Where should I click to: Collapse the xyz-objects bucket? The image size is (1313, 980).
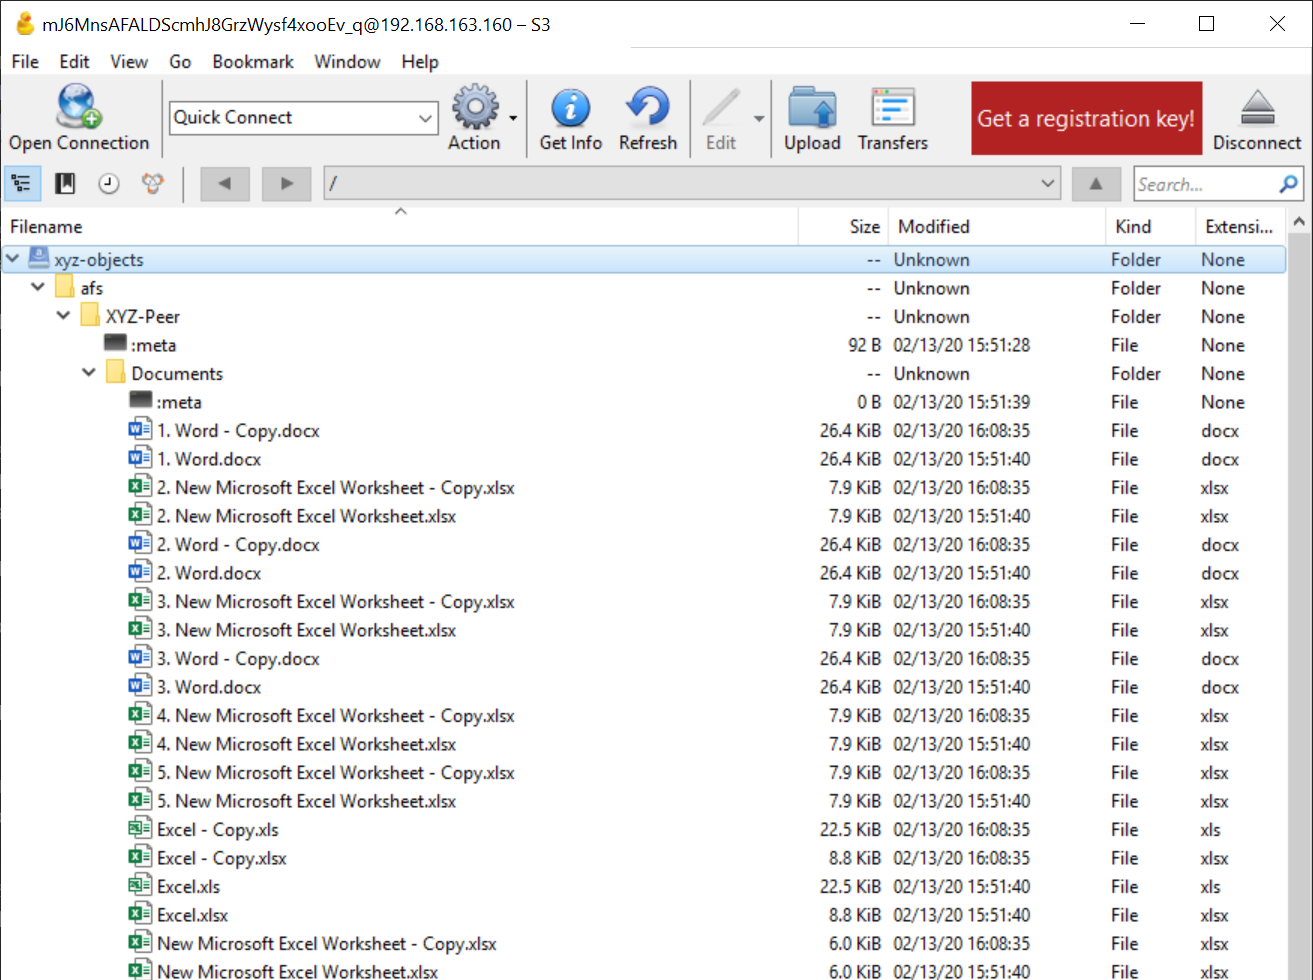(x=13, y=259)
